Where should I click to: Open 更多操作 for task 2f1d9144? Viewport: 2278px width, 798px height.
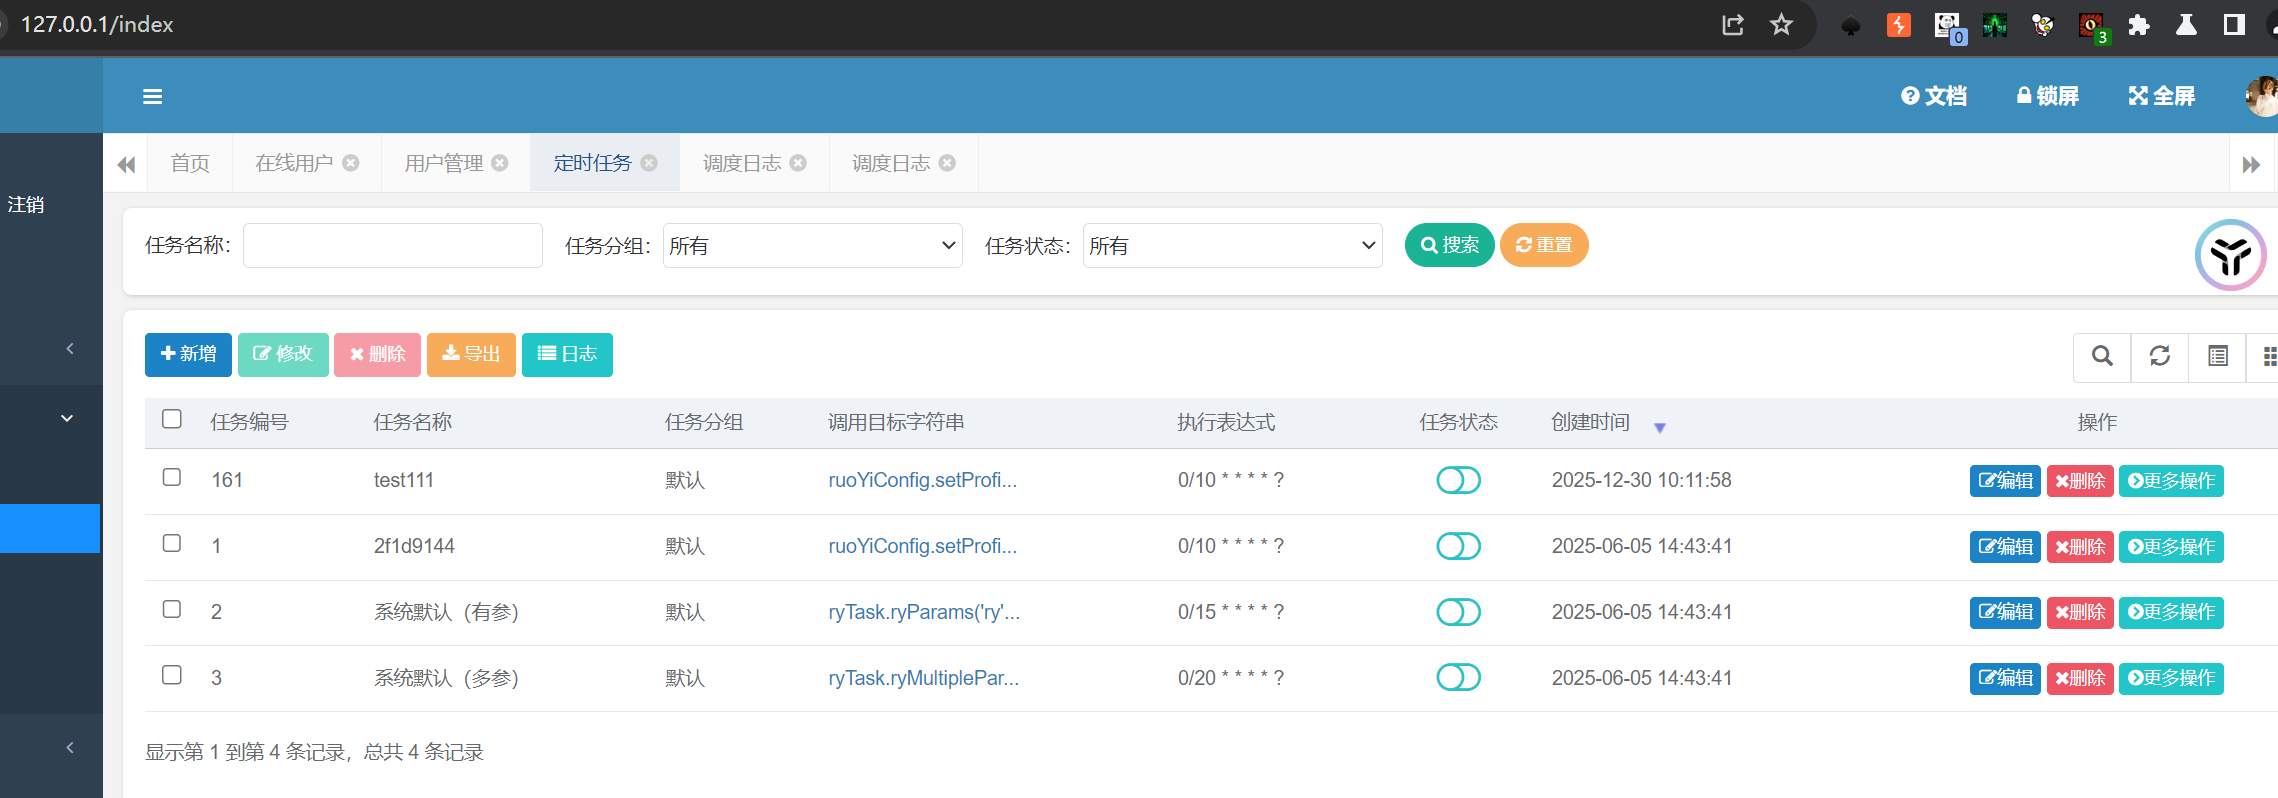click(2171, 547)
